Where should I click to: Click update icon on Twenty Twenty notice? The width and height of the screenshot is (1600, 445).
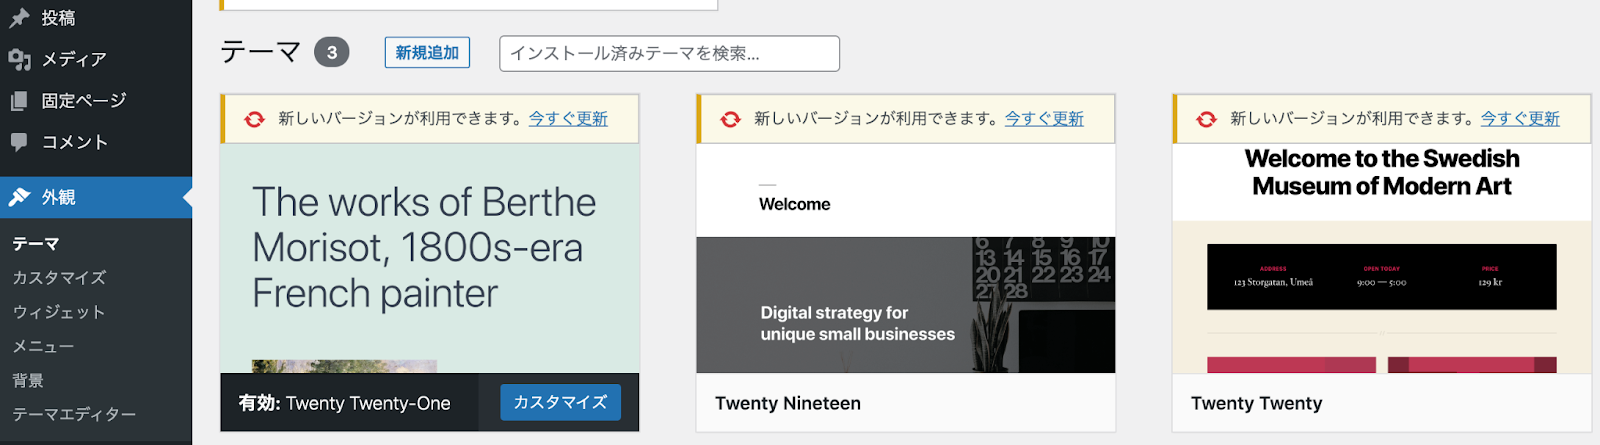[1207, 119]
